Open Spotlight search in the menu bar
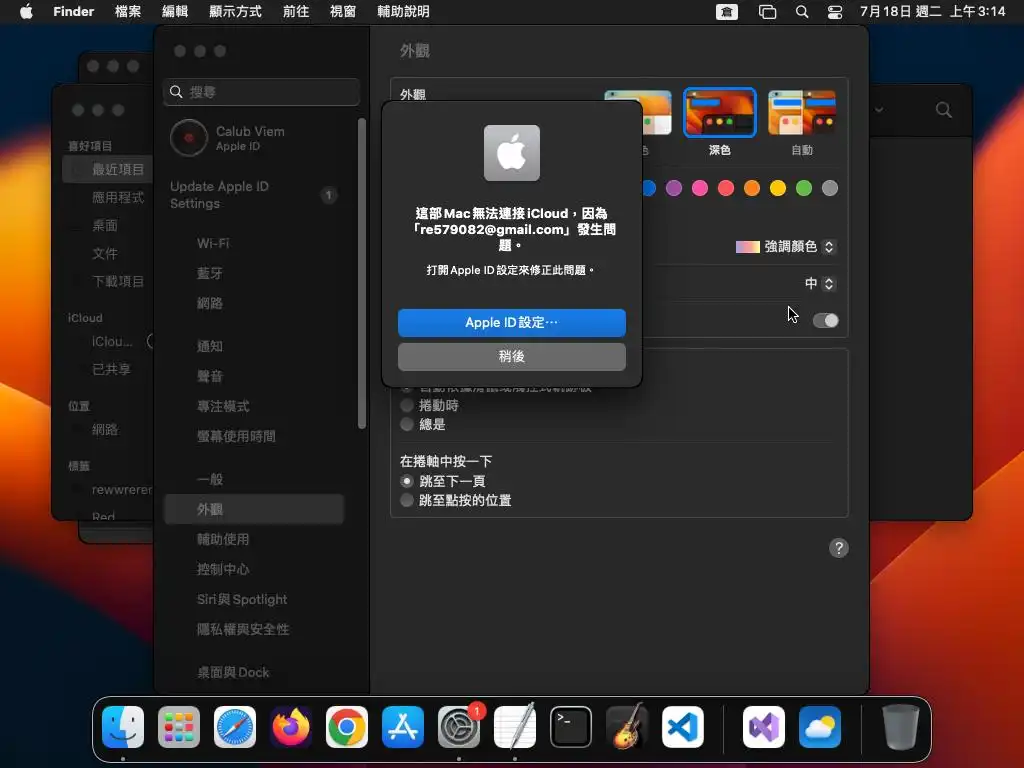Image resolution: width=1024 pixels, height=768 pixels. (802, 12)
